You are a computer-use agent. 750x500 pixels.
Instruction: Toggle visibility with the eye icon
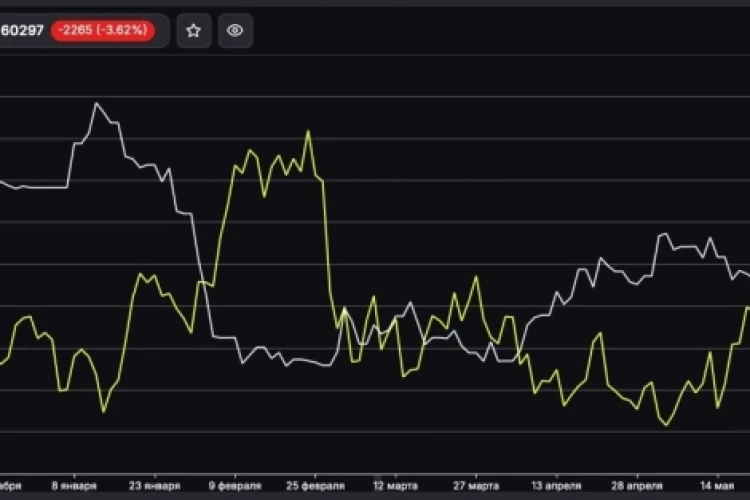[x=235, y=31]
